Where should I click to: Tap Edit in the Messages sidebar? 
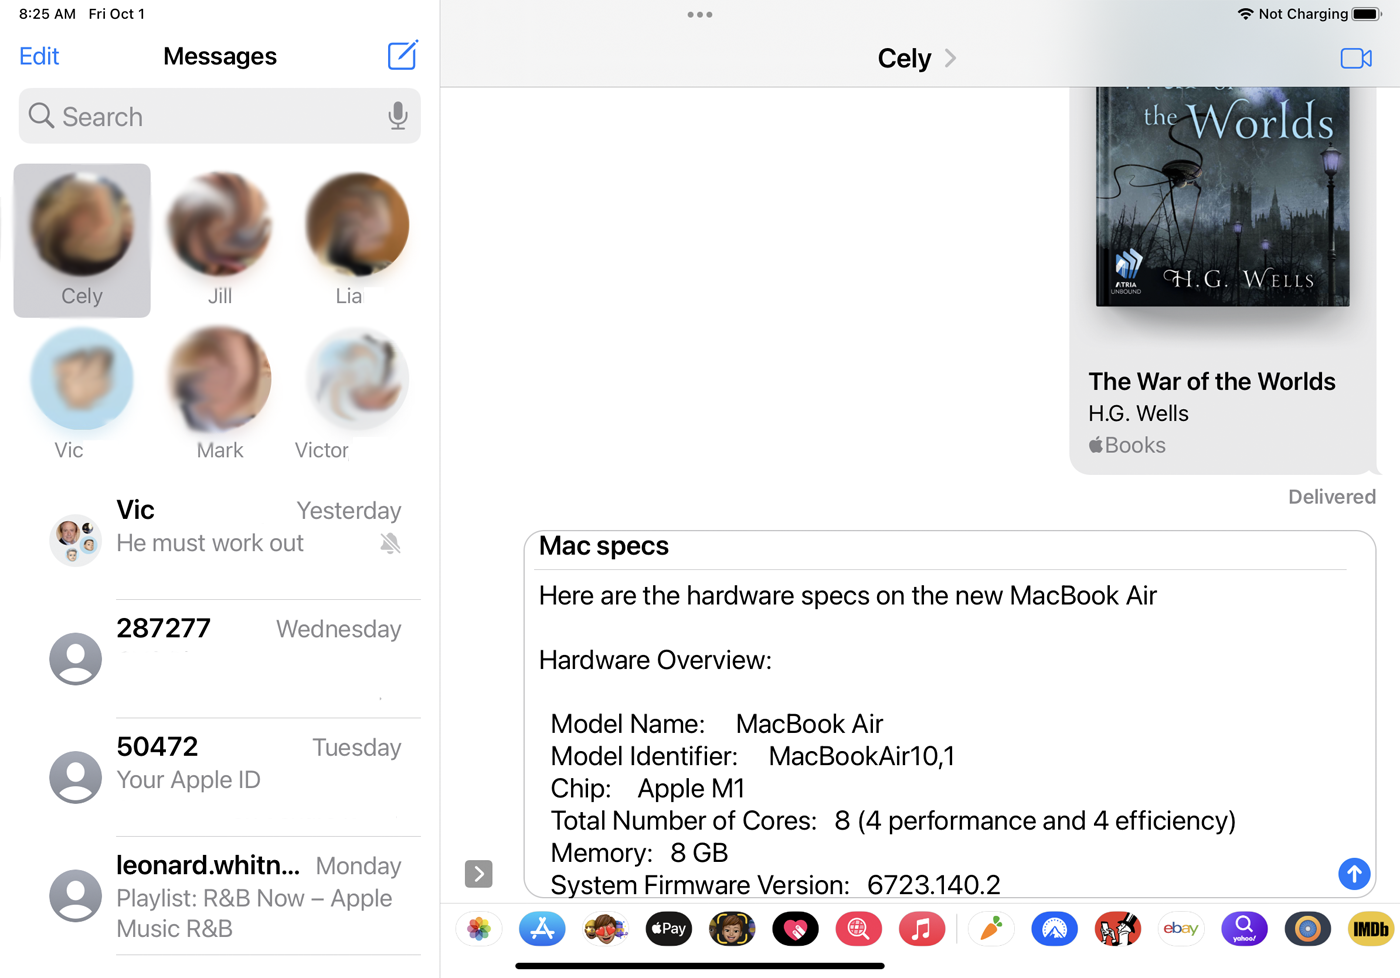[39, 56]
